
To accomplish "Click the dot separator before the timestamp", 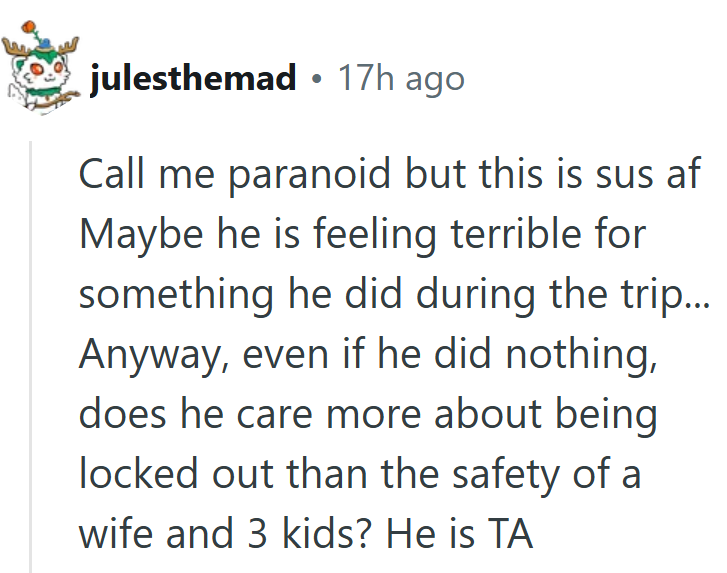I will [x=316, y=78].
